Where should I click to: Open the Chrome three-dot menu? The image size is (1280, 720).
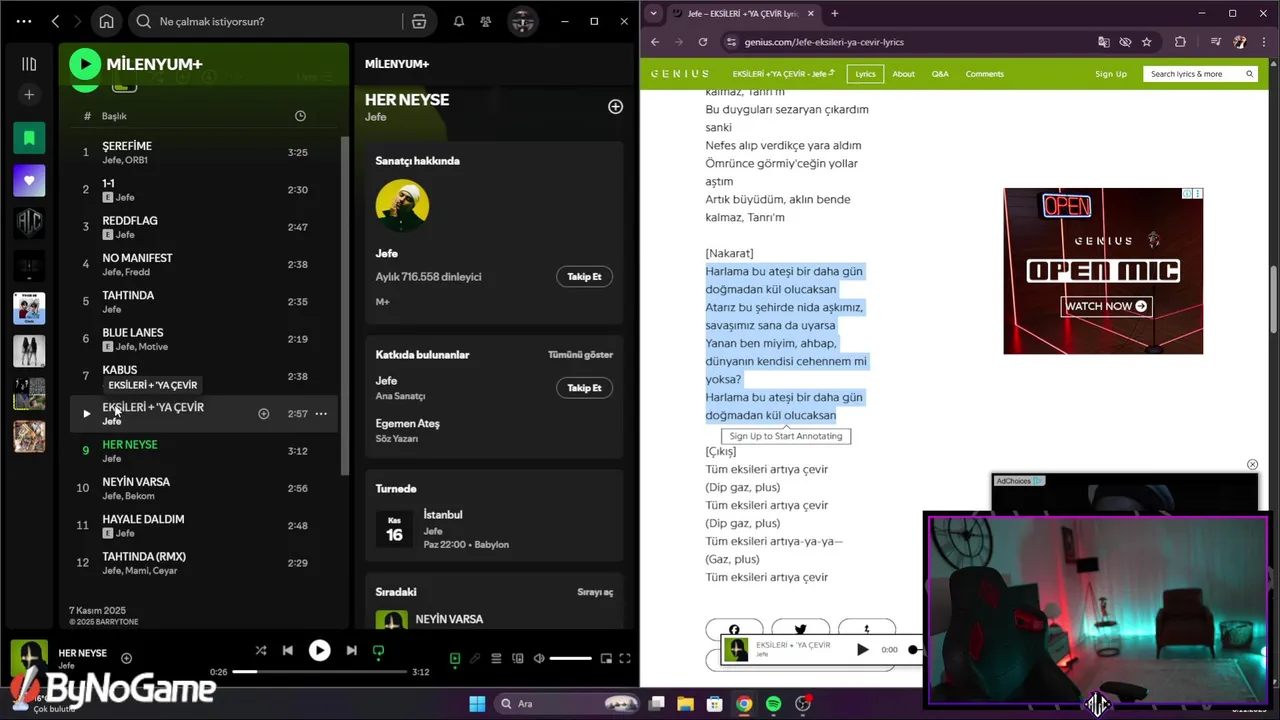pyautogui.click(x=1263, y=42)
